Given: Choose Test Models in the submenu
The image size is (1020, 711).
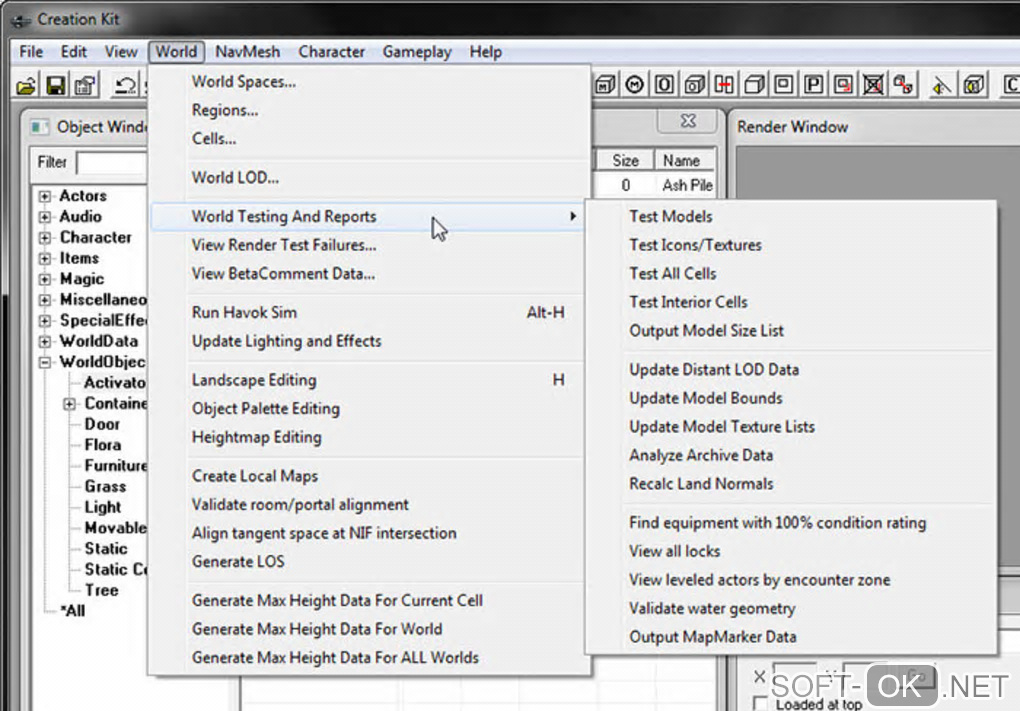Looking at the screenshot, I should click(791, 217).
